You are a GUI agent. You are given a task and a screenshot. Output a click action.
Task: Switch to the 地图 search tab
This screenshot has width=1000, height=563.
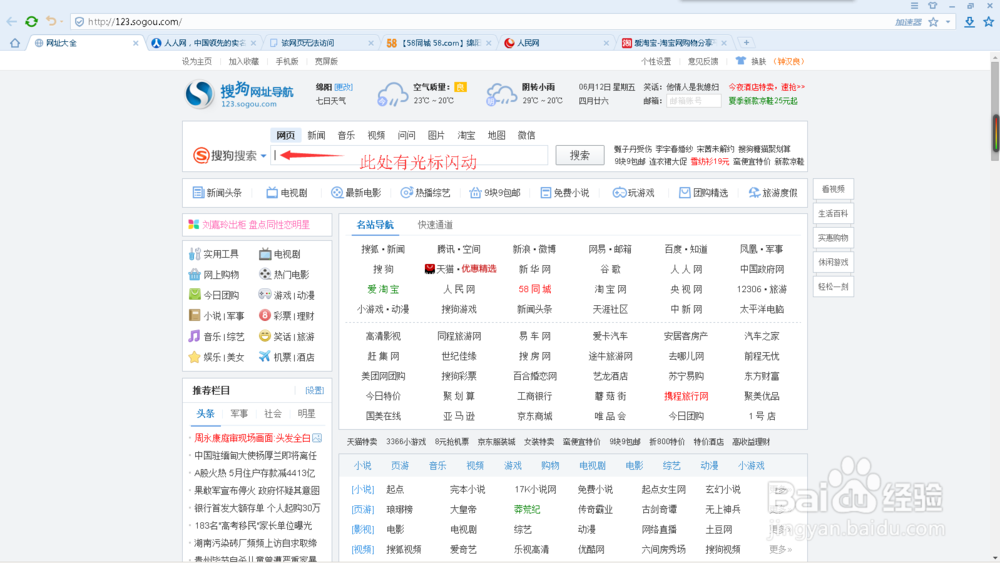(496, 135)
